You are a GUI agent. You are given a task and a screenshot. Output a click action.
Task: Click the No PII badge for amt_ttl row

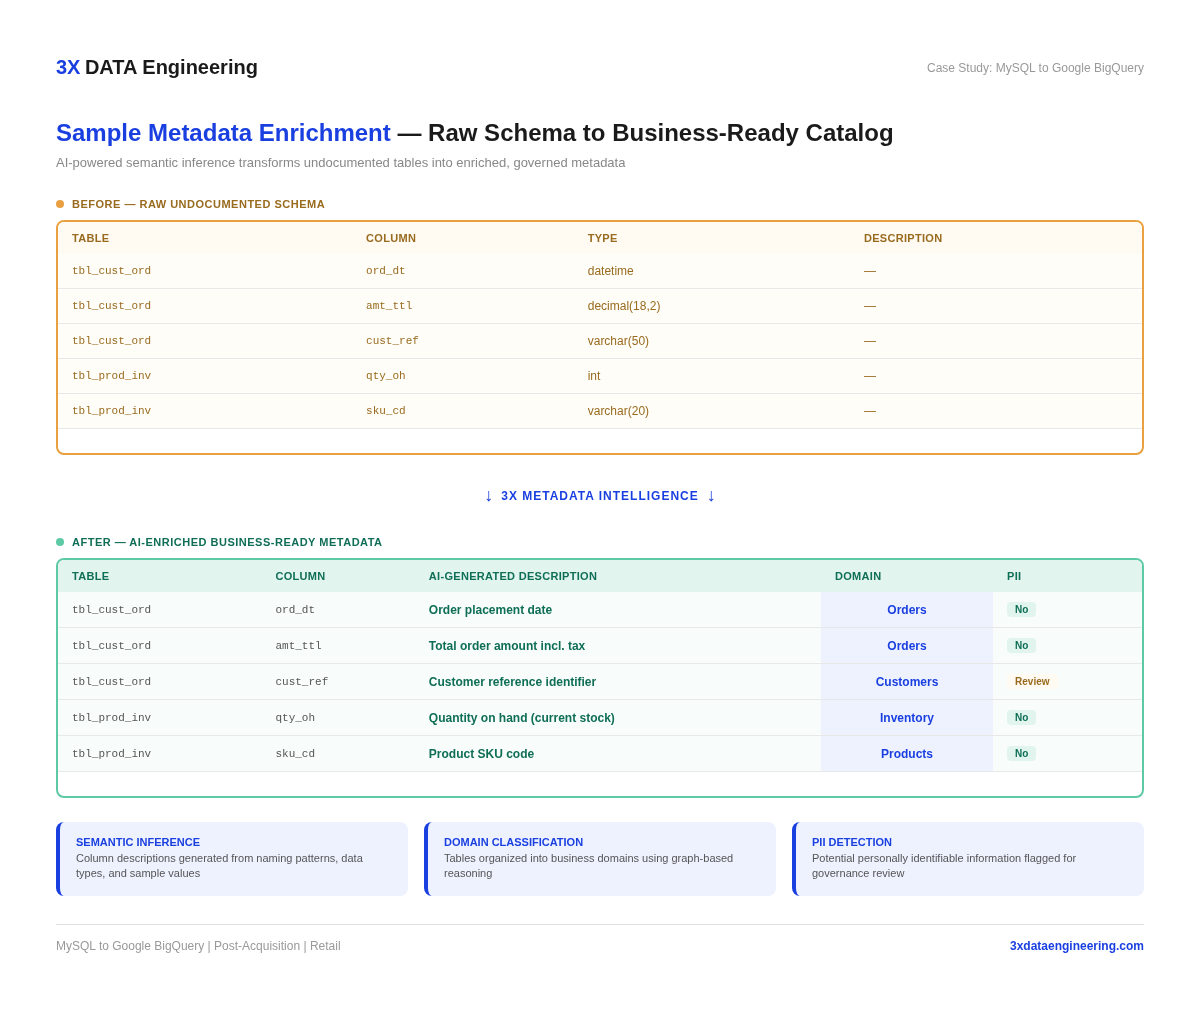[x=1021, y=646]
